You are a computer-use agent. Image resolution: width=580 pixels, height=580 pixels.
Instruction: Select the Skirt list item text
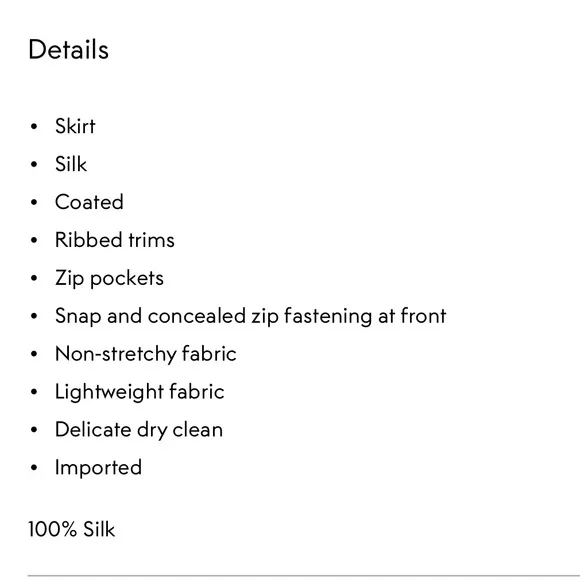click(x=75, y=126)
